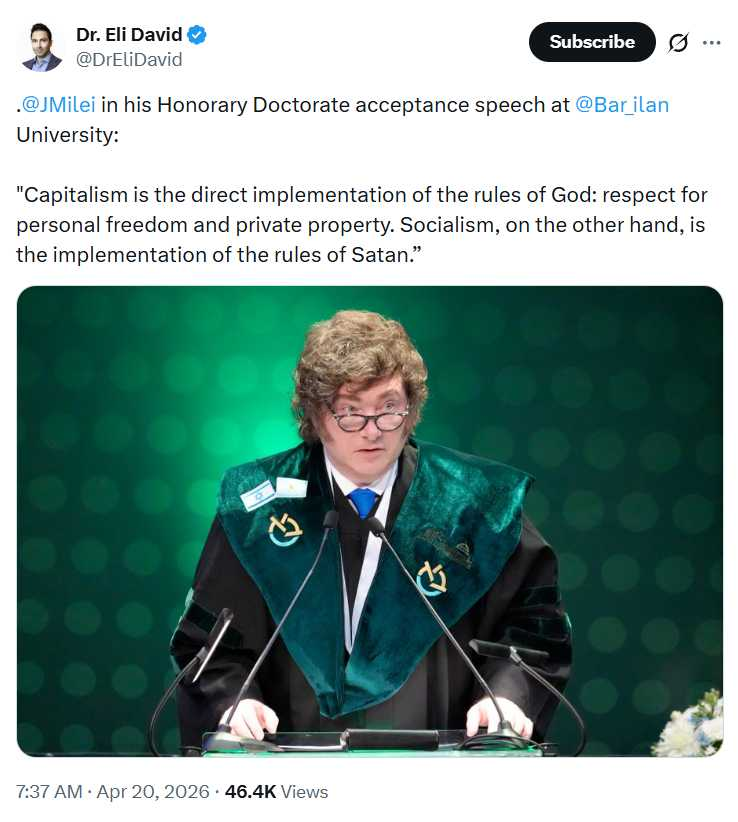Image resolution: width=738 pixels, height=822 pixels.
Task: Click the 46.4K view count
Action: click(250, 791)
